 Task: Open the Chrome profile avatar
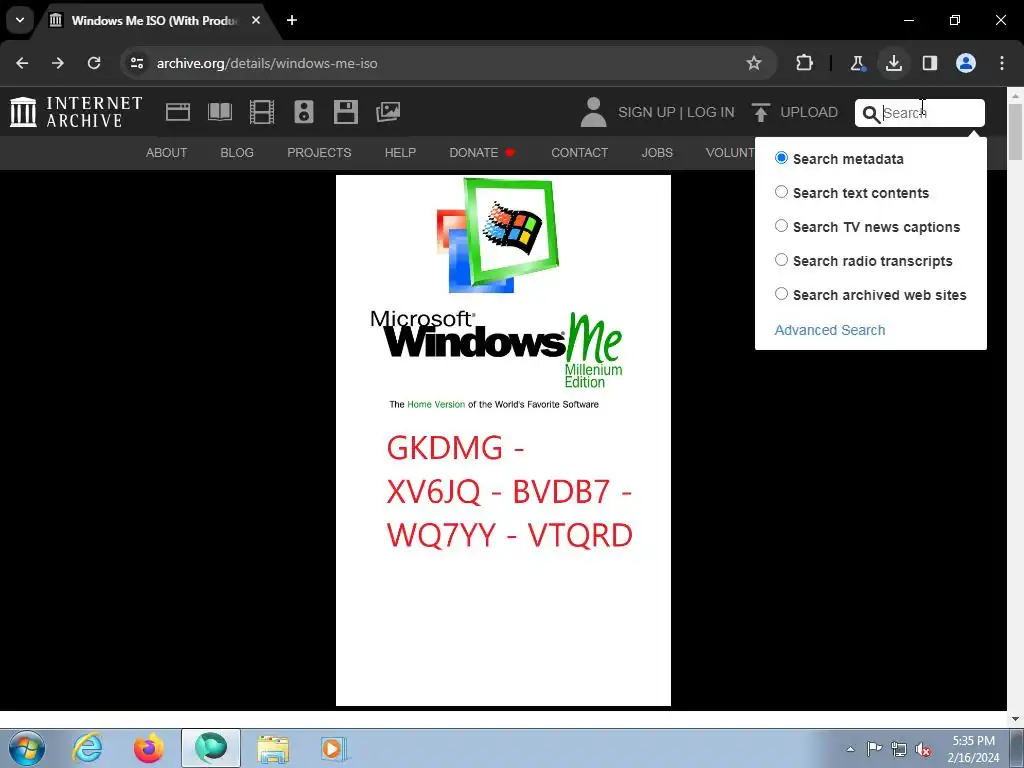pos(966,63)
